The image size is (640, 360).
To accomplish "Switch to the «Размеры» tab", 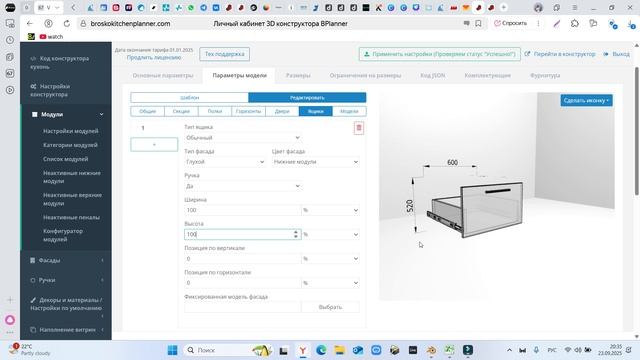I will tap(298, 76).
